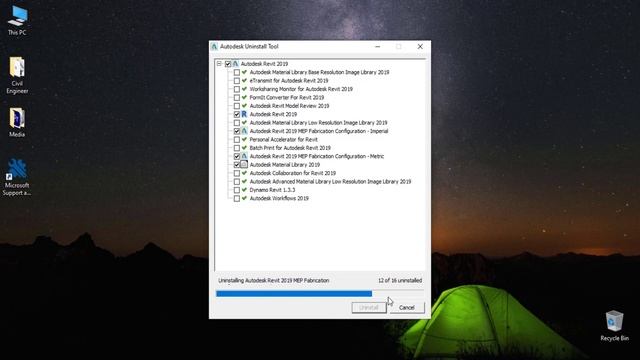Image resolution: width=640 pixels, height=360 pixels.
Task: Select Autodesk Revit Model Review 2019 row
Action: click(x=289, y=106)
